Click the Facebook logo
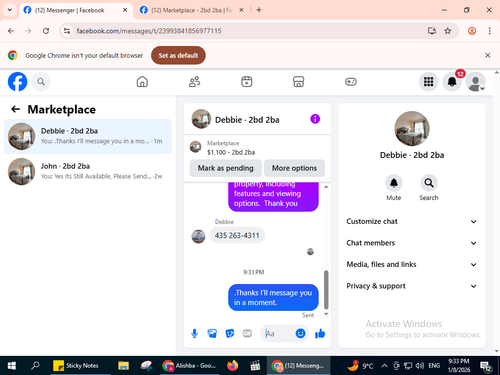The image size is (500, 375). coord(17,82)
